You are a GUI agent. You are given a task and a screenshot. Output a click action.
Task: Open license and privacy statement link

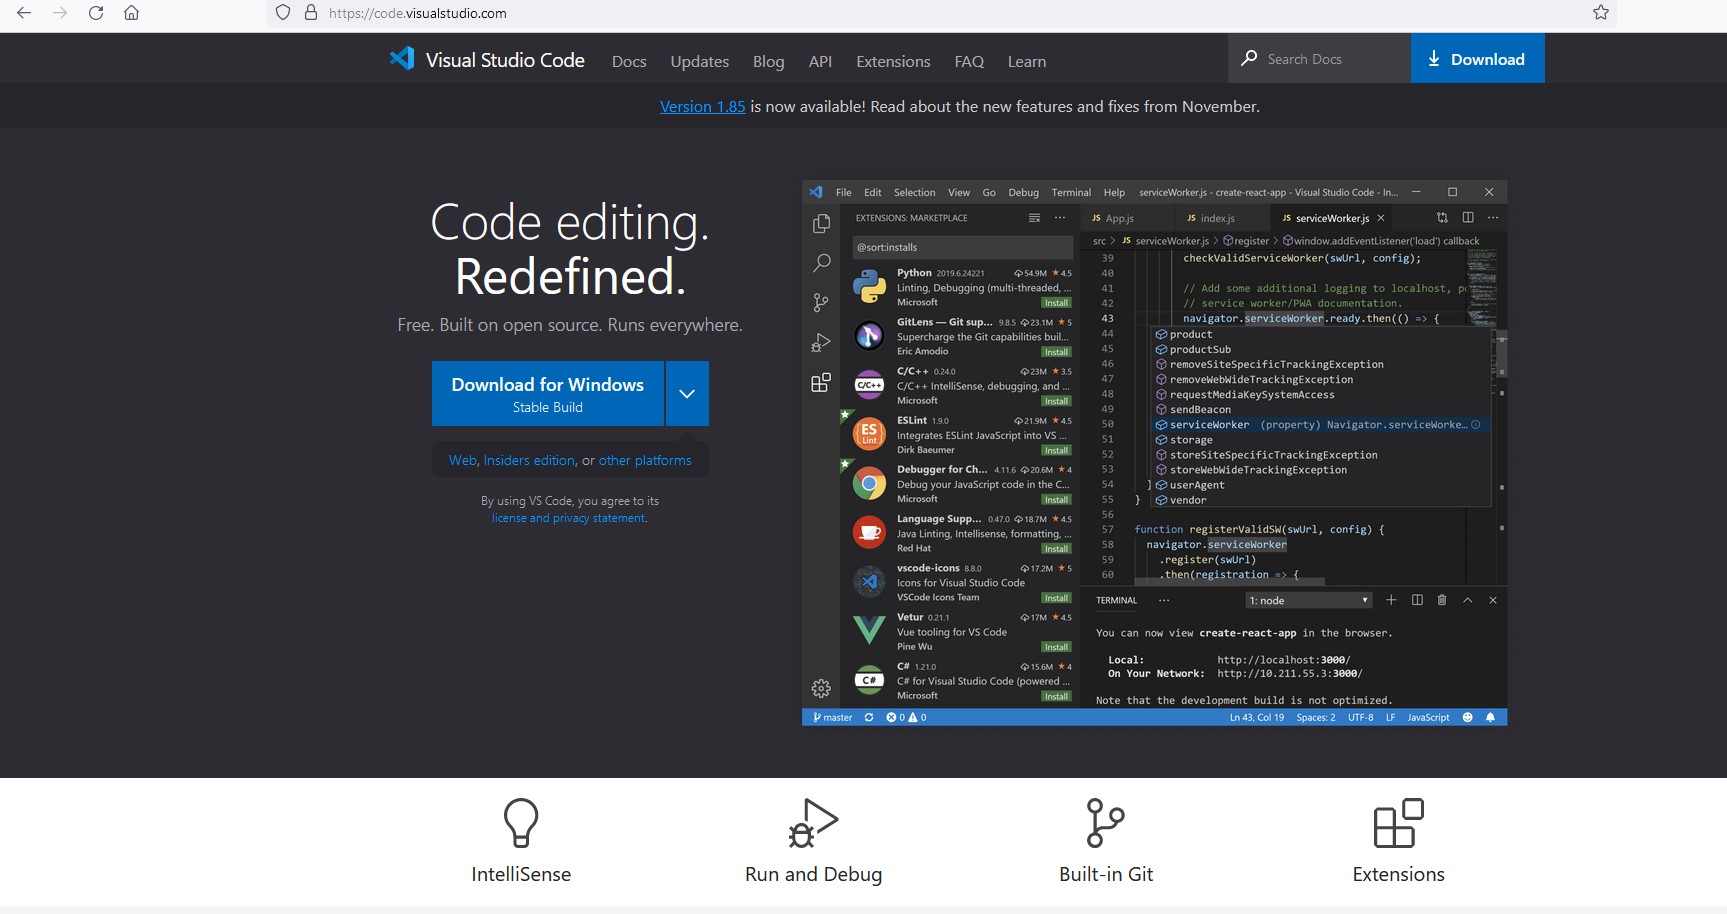(569, 518)
